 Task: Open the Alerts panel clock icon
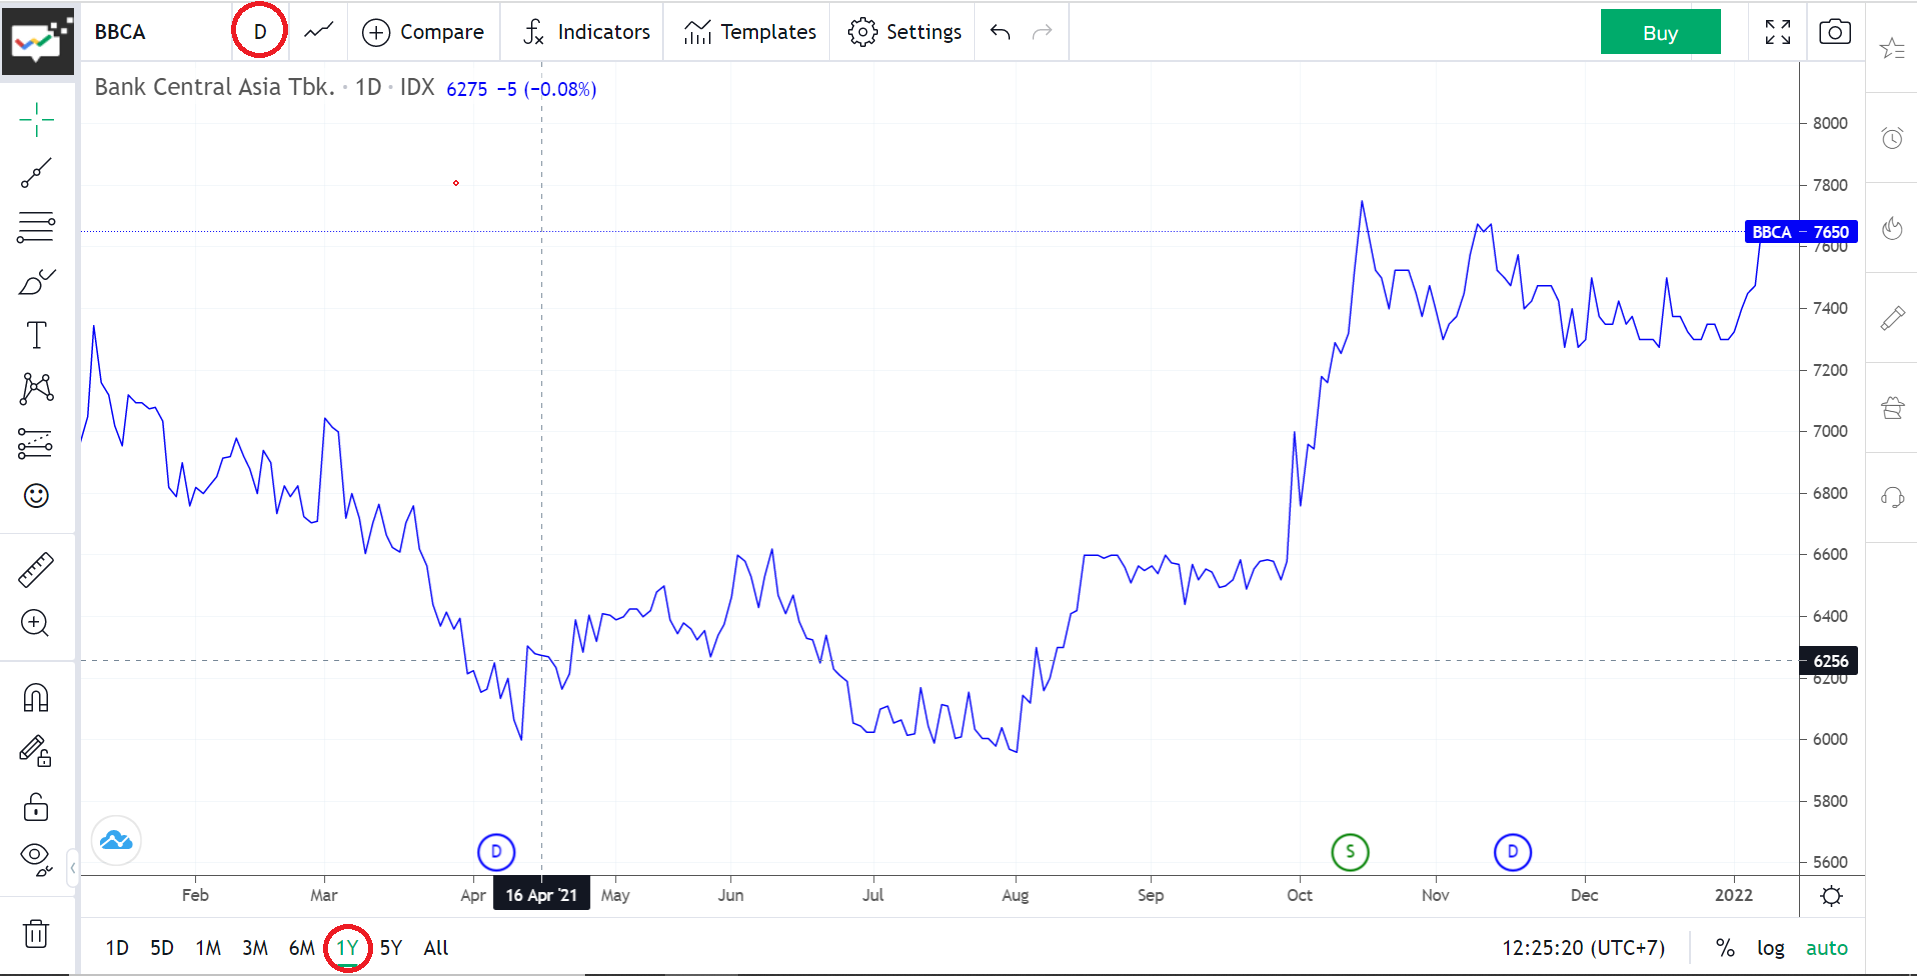1892,138
